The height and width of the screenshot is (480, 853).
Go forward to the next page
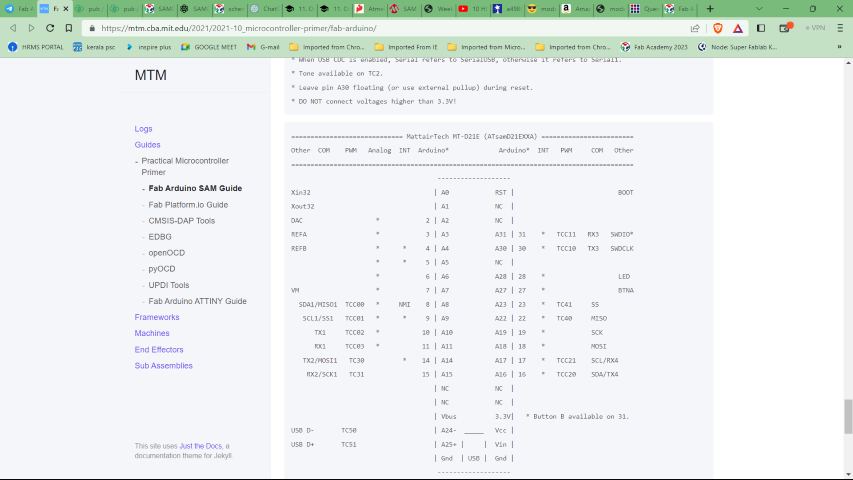click(32, 28)
